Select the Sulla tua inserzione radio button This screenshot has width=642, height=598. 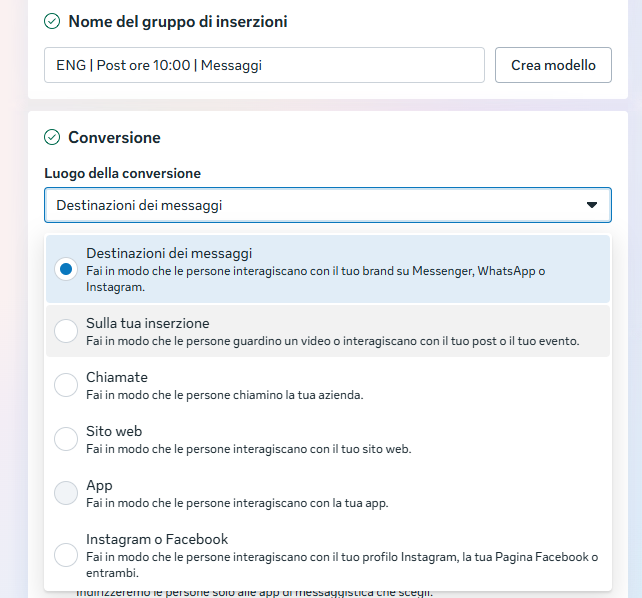pos(66,331)
